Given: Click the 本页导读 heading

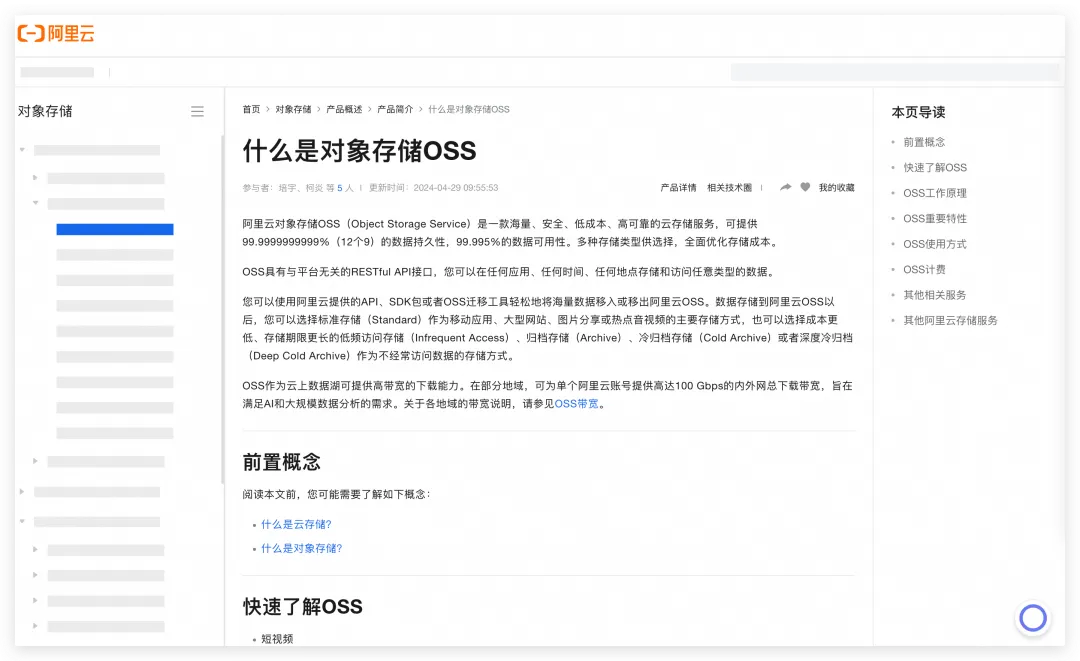Looking at the screenshot, I should 918,112.
